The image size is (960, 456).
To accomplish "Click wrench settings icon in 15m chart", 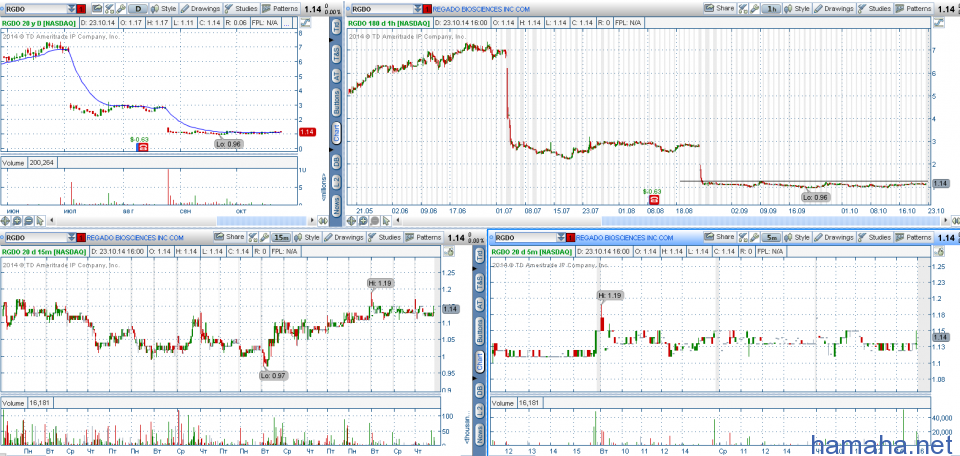I will 264,237.
